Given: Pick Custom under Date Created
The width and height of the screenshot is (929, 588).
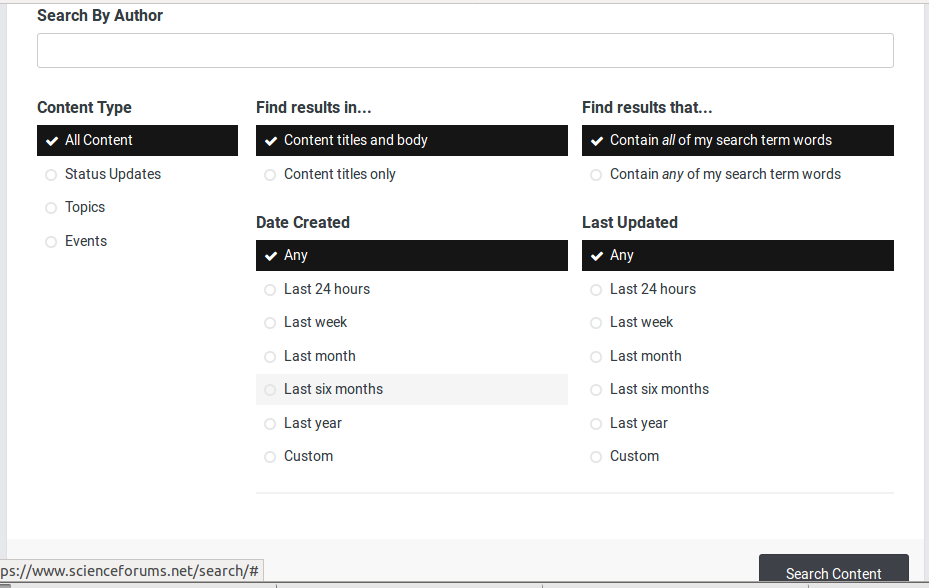Looking at the screenshot, I should (308, 456).
